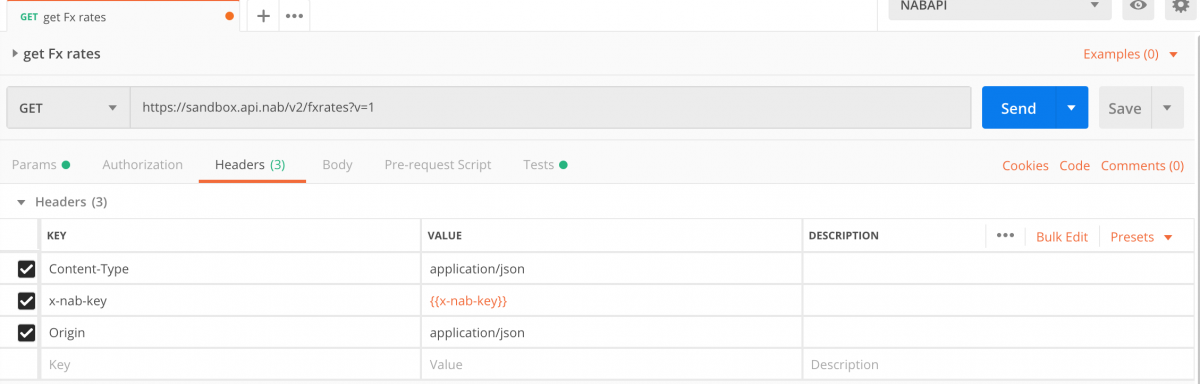
Task: Click the {{x-nab-key}} variable value
Action: coord(468,301)
